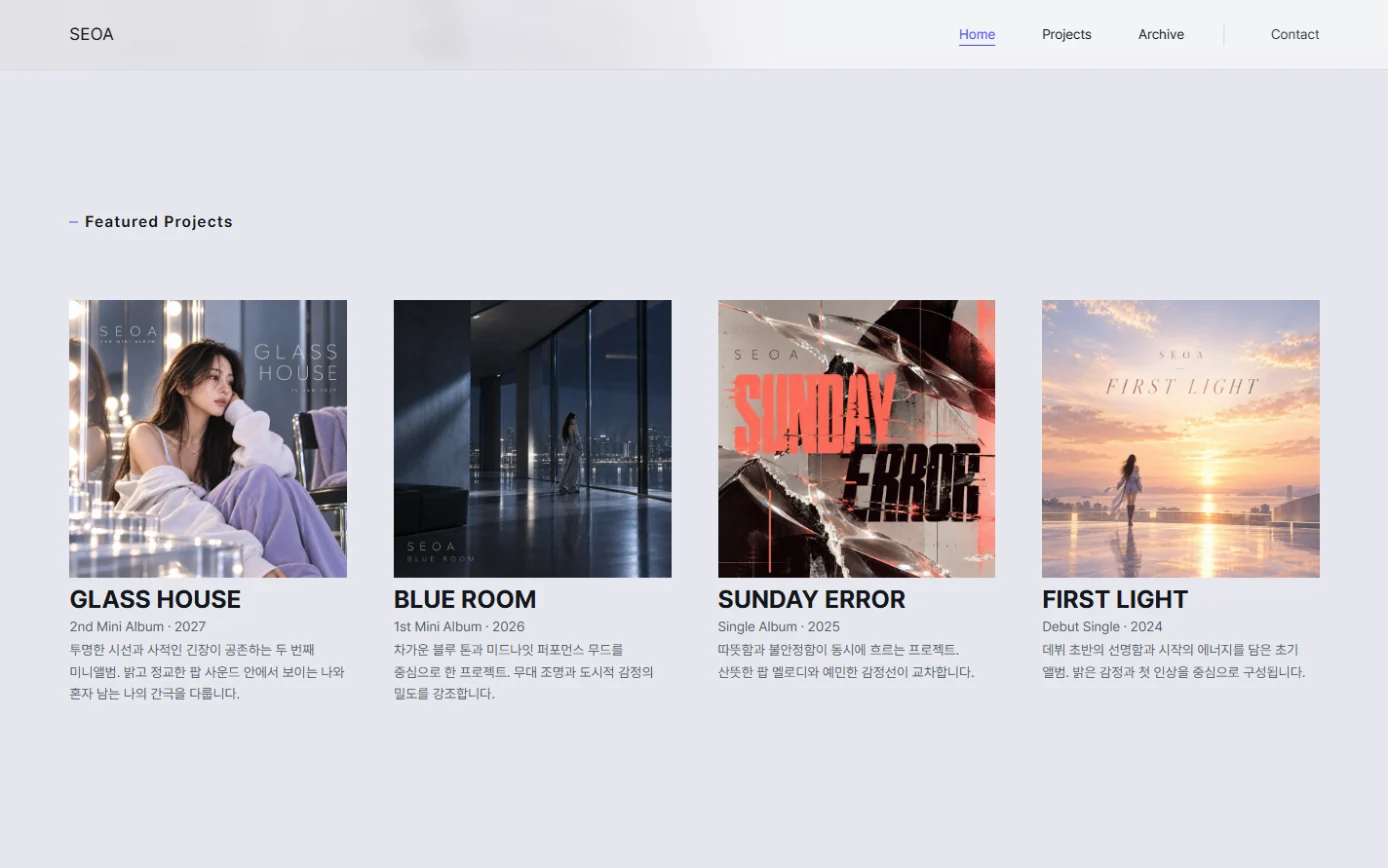
Task: Click the FIRST LIGHT title
Action: tap(1115, 600)
